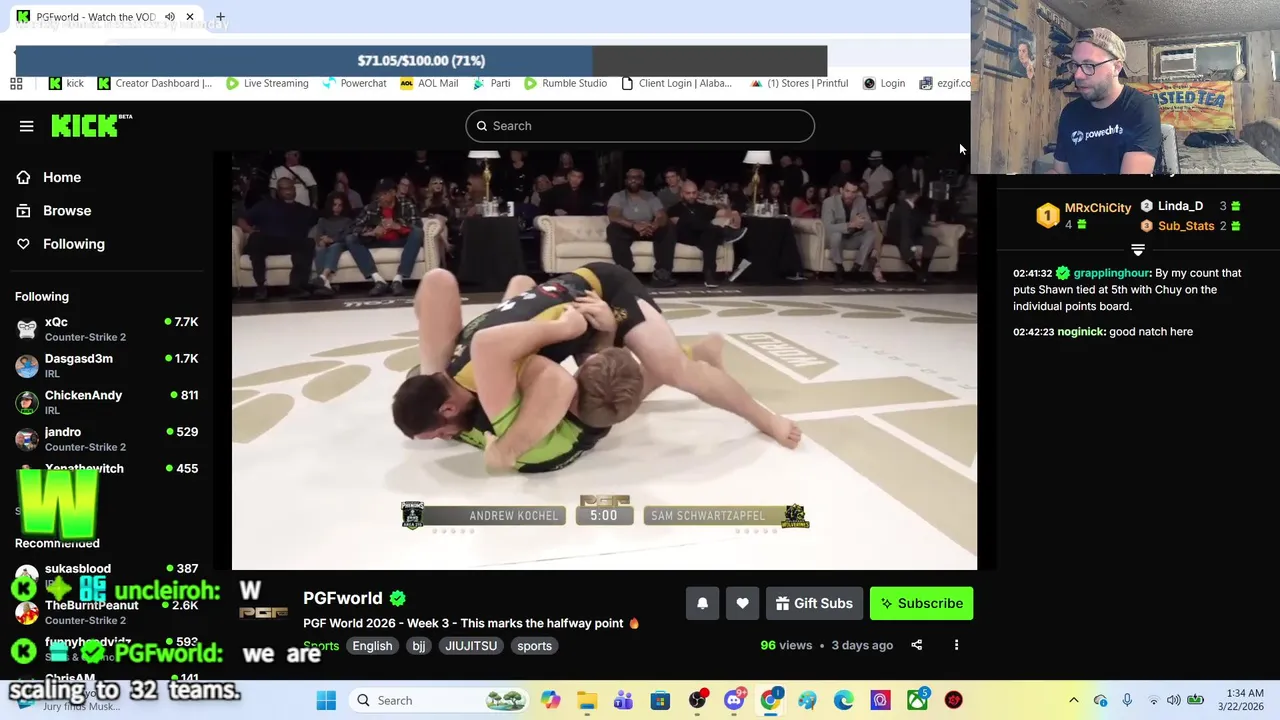Click MRxChiCity top gifter entry

(x=1083, y=215)
